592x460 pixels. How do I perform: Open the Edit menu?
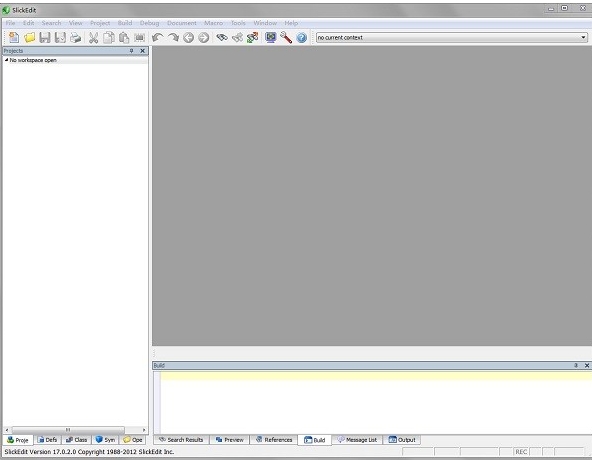28,23
